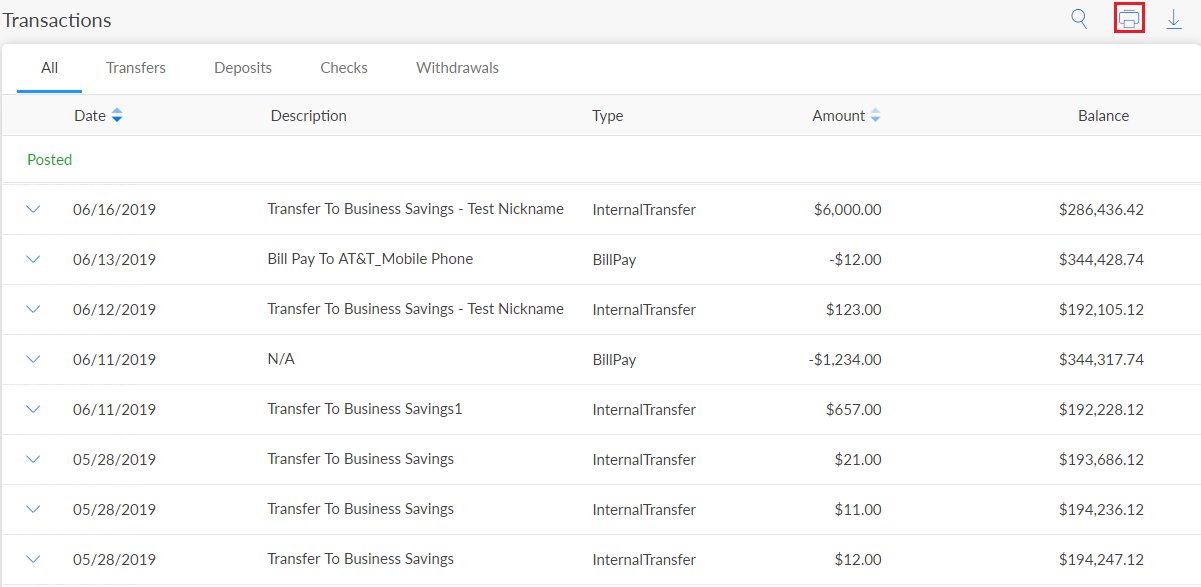Open the Deposits tab
Viewport: 1201px width, 587px height.
coord(243,68)
